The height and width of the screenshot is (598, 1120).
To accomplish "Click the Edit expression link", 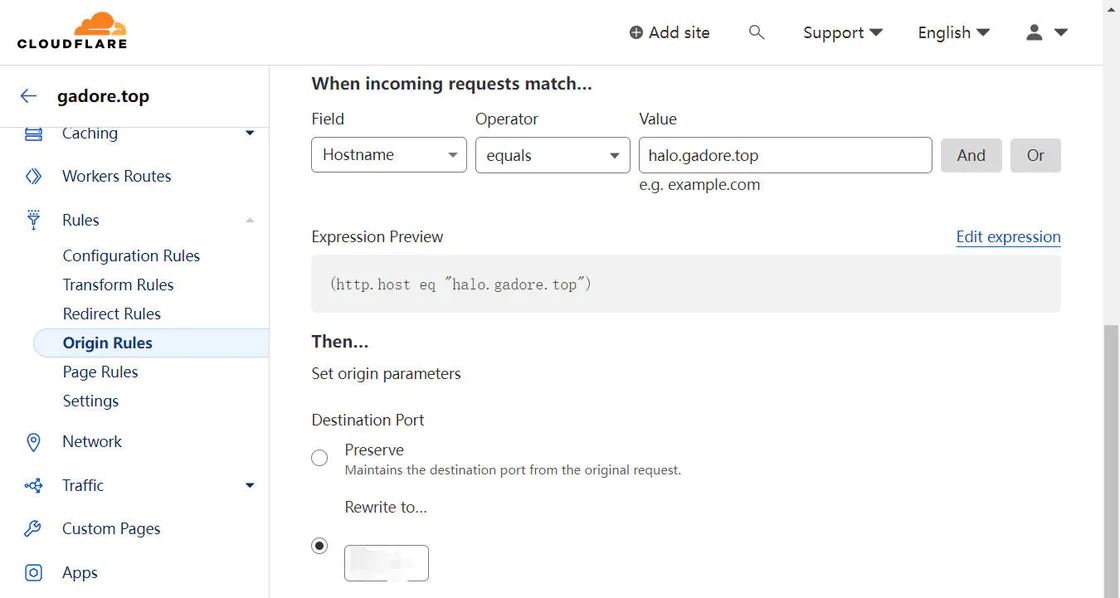I will (x=1008, y=237).
